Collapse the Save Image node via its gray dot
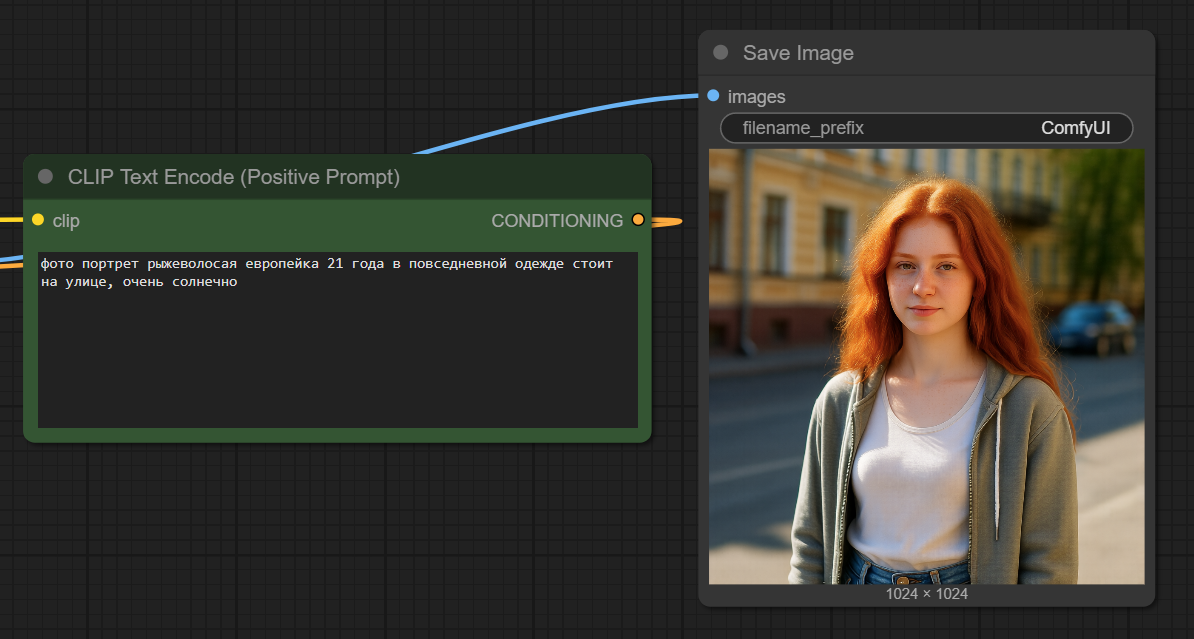Screen dimensions: 1194x639 tap(720, 53)
